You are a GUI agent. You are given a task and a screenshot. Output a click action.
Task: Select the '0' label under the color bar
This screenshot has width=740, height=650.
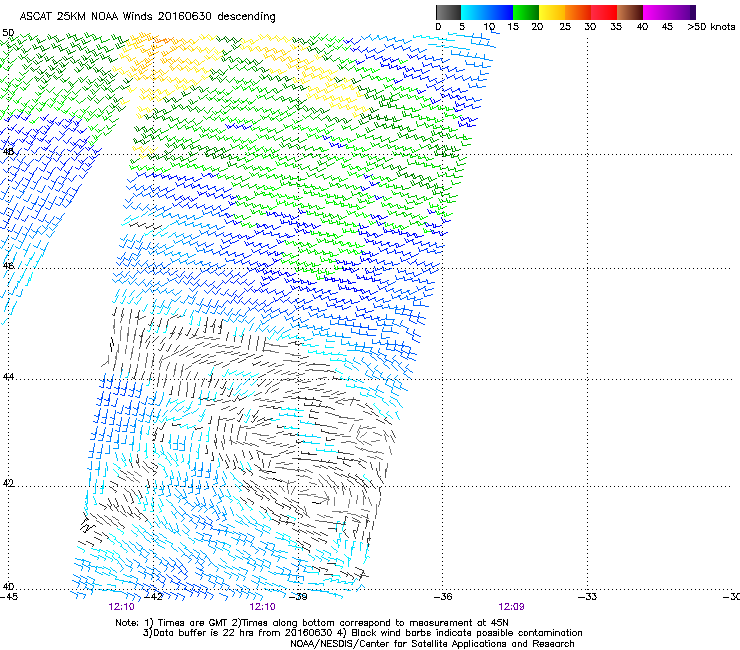(x=438, y=27)
